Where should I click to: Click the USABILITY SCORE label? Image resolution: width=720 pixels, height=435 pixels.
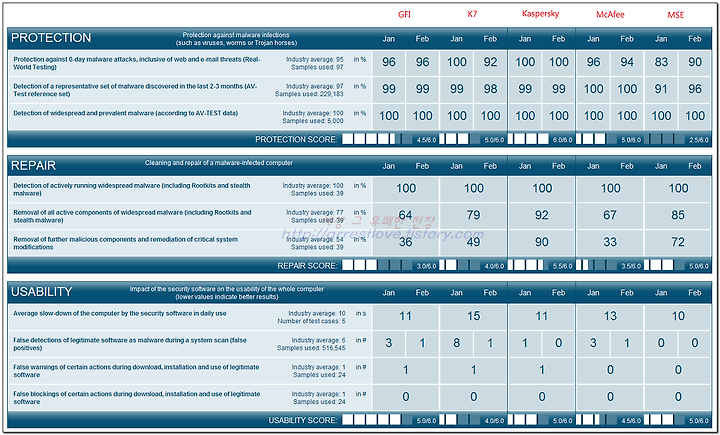pyautogui.click(x=303, y=420)
